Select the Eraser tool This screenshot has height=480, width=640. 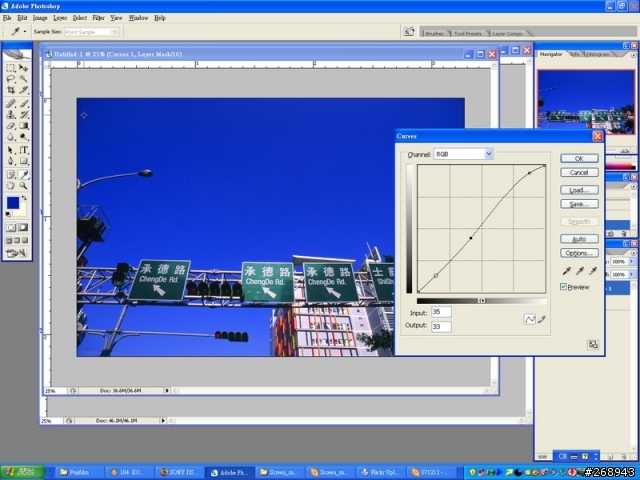tap(11, 126)
